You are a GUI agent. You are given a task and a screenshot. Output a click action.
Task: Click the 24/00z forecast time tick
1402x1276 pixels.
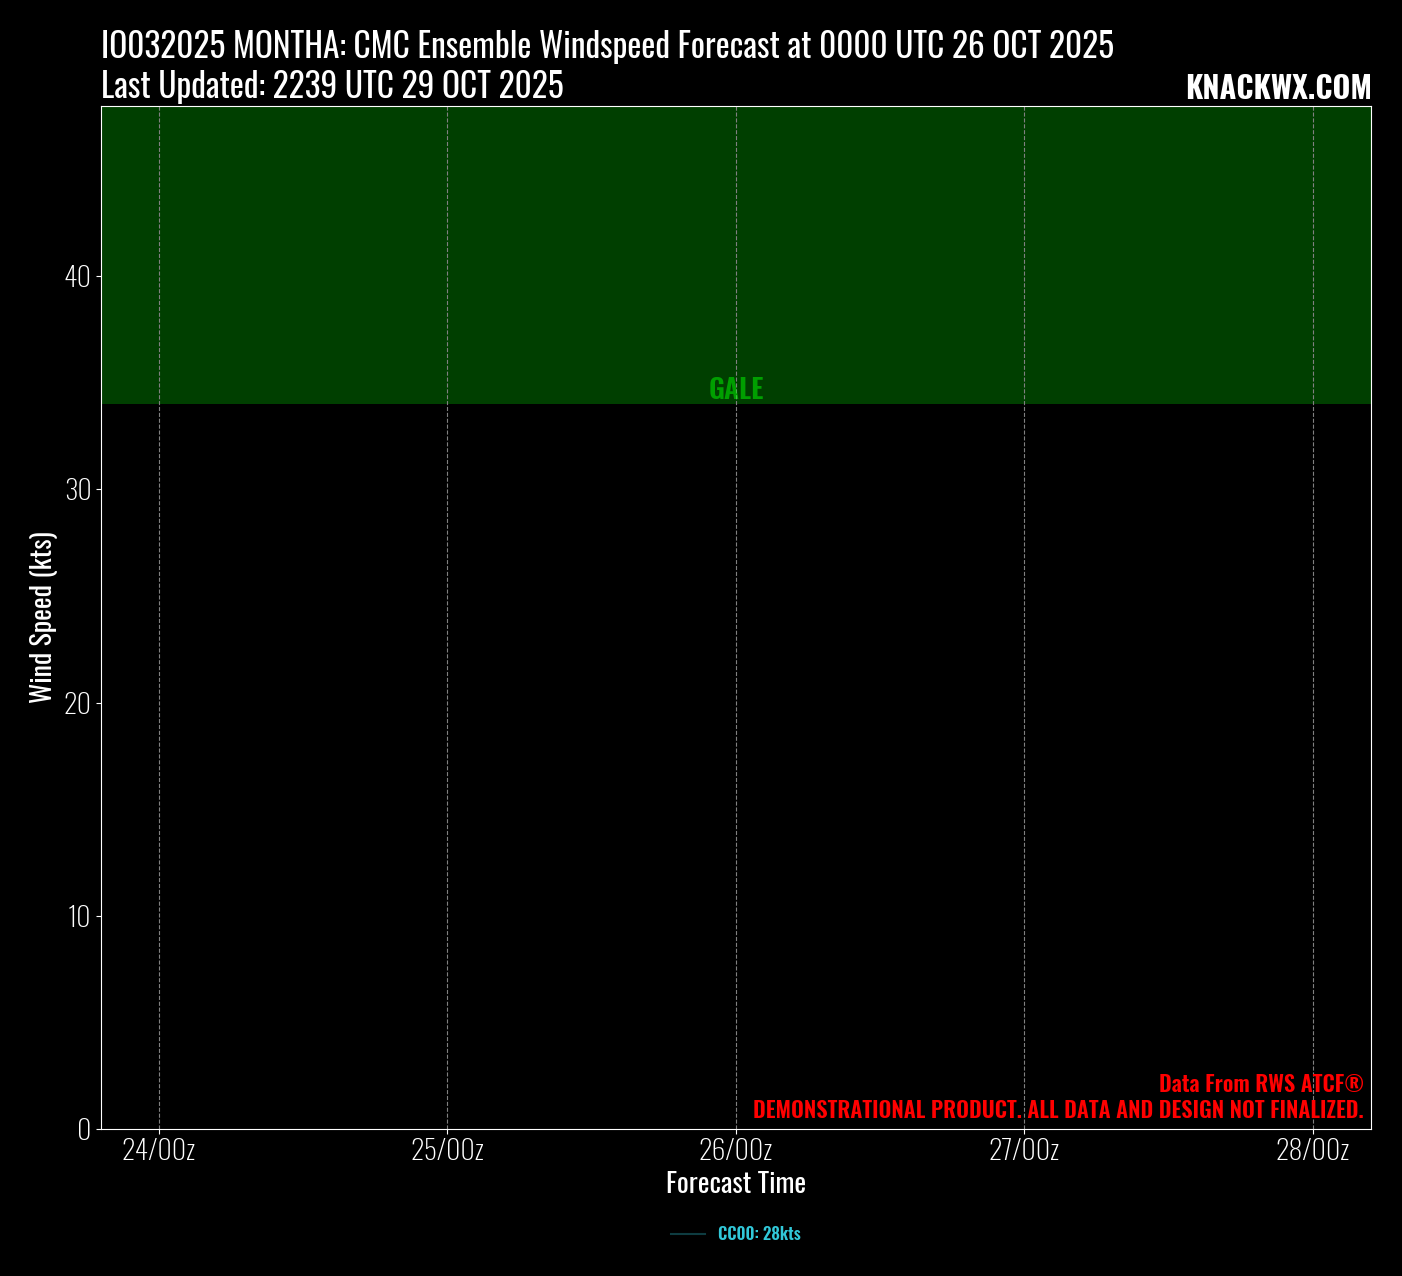click(x=159, y=1150)
